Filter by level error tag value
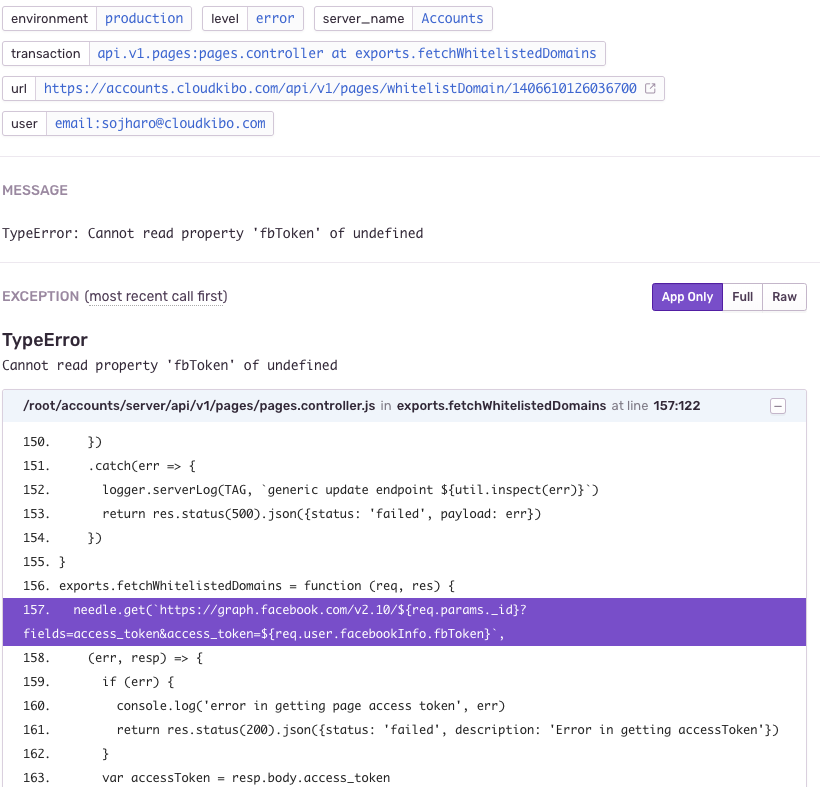 (275, 18)
